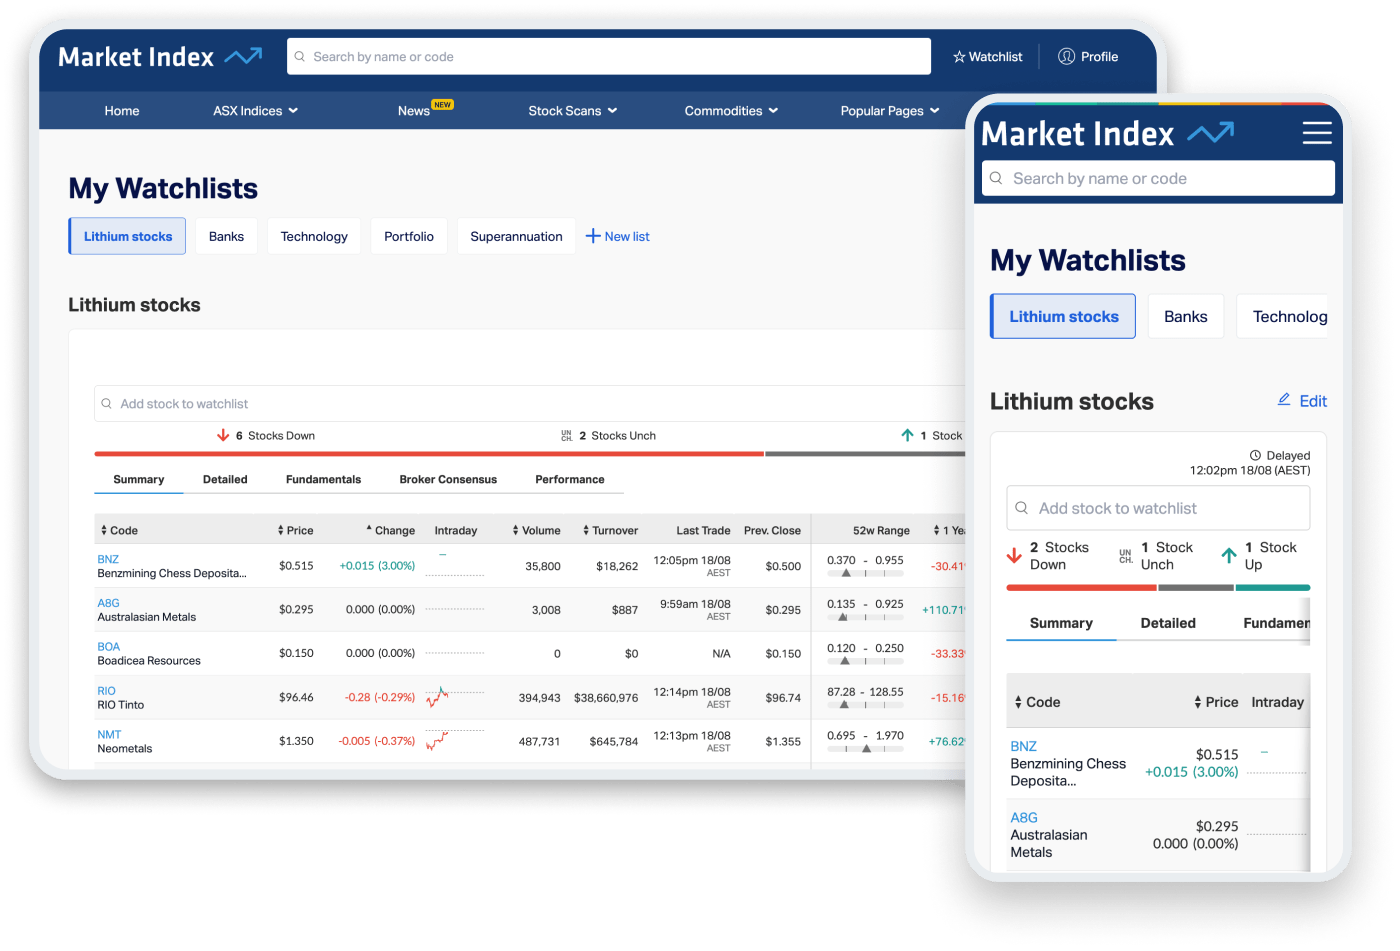Open BOA stock link

click(x=108, y=647)
